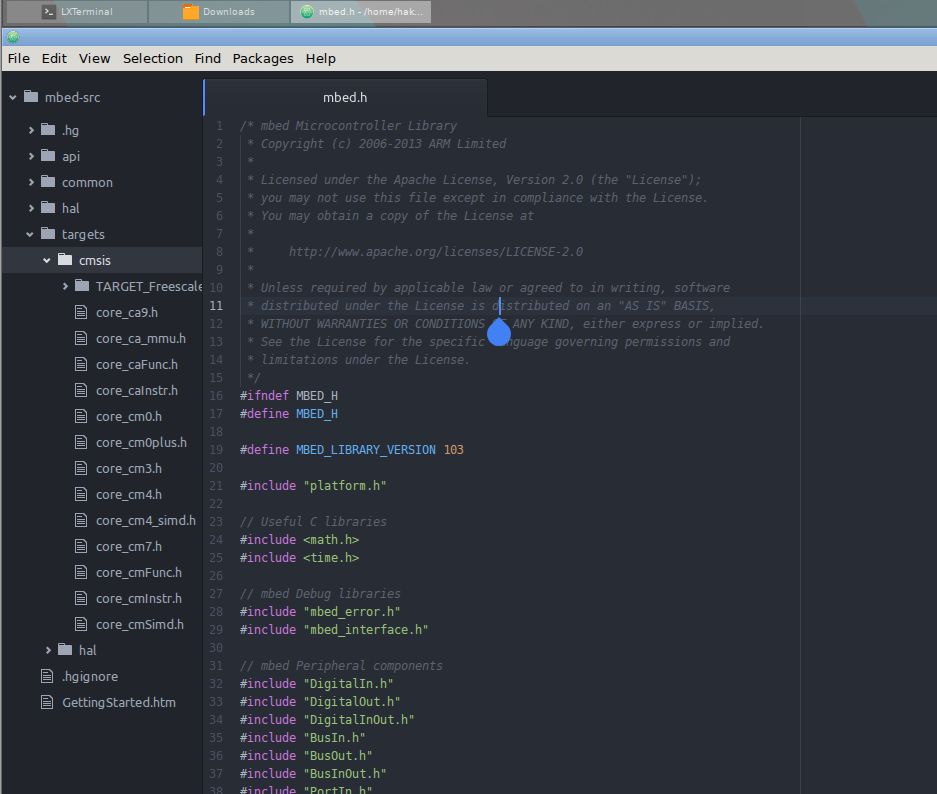Viewport: 937px width, 794px height.
Task: Open the Find menu
Action: click(x=207, y=58)
